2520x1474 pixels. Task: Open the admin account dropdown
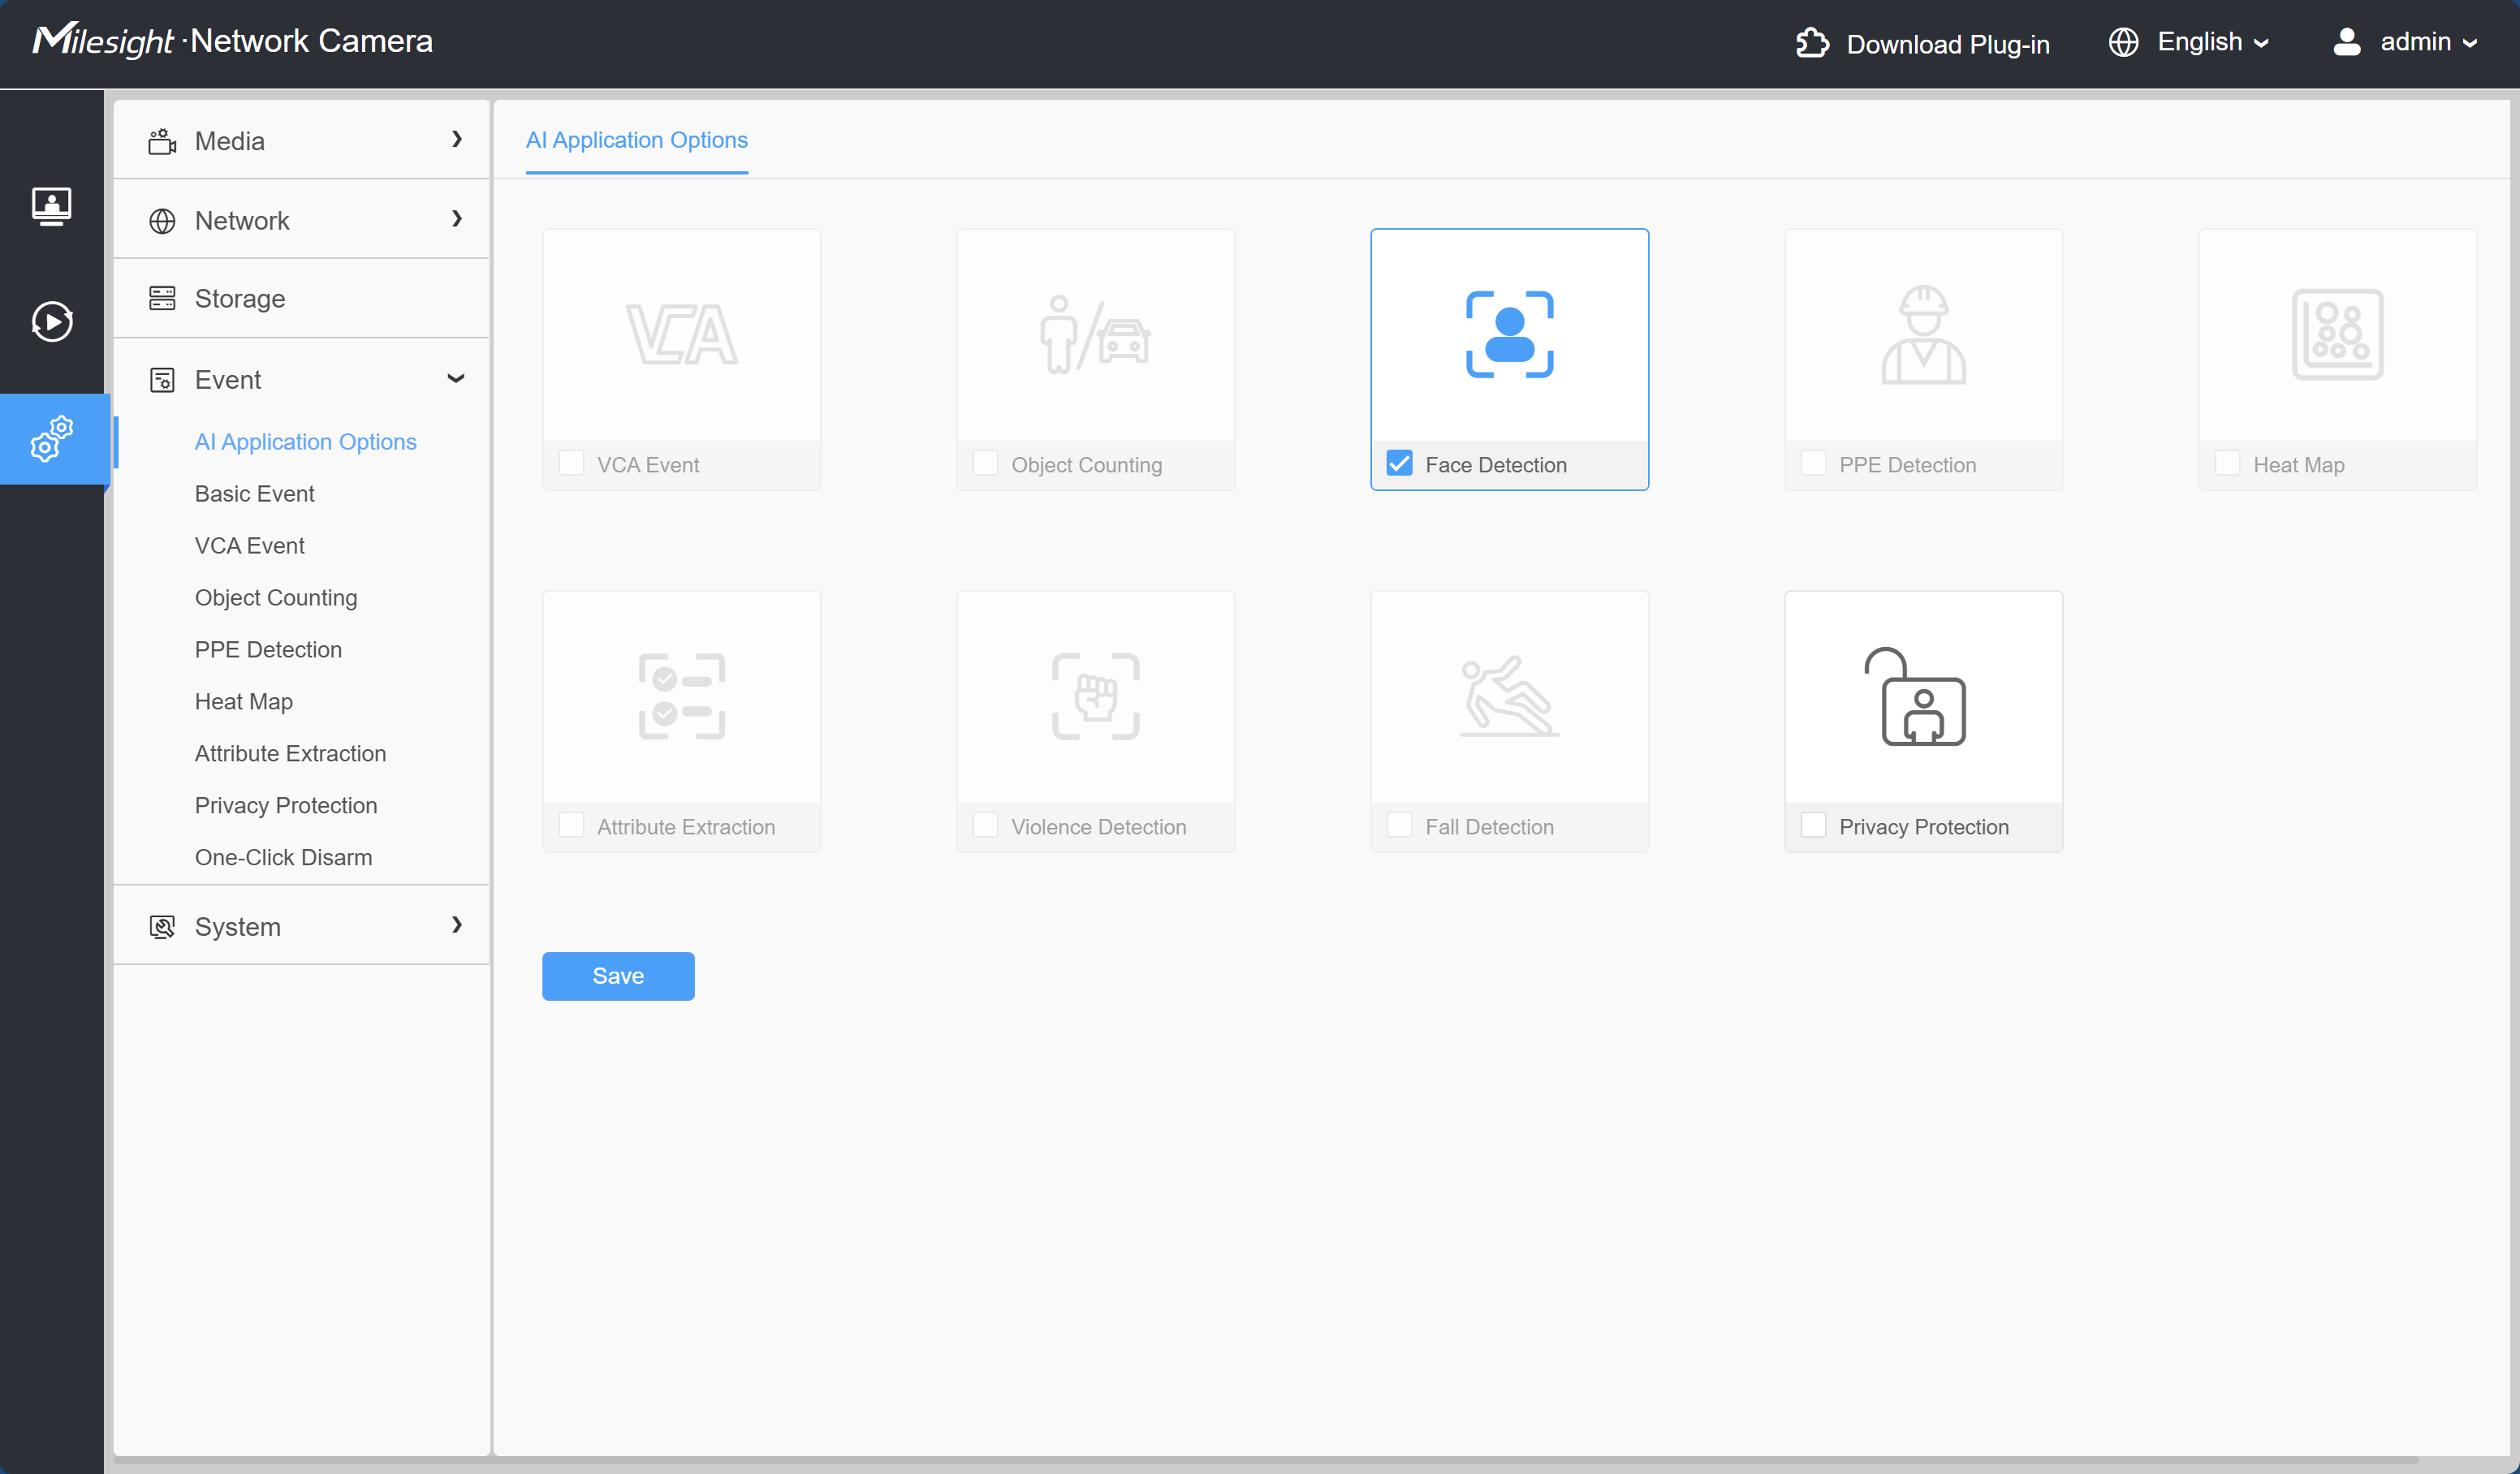(2429, 42)
